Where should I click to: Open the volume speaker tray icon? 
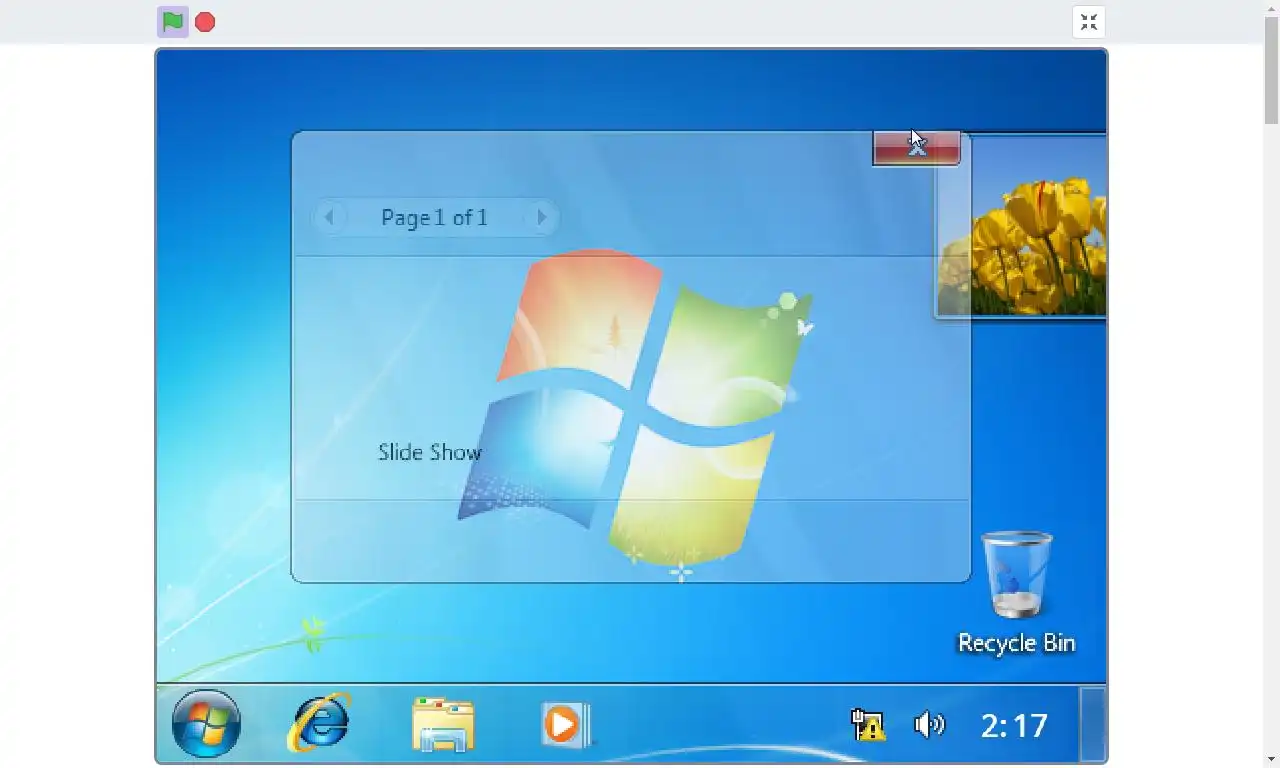pos(929,724)
